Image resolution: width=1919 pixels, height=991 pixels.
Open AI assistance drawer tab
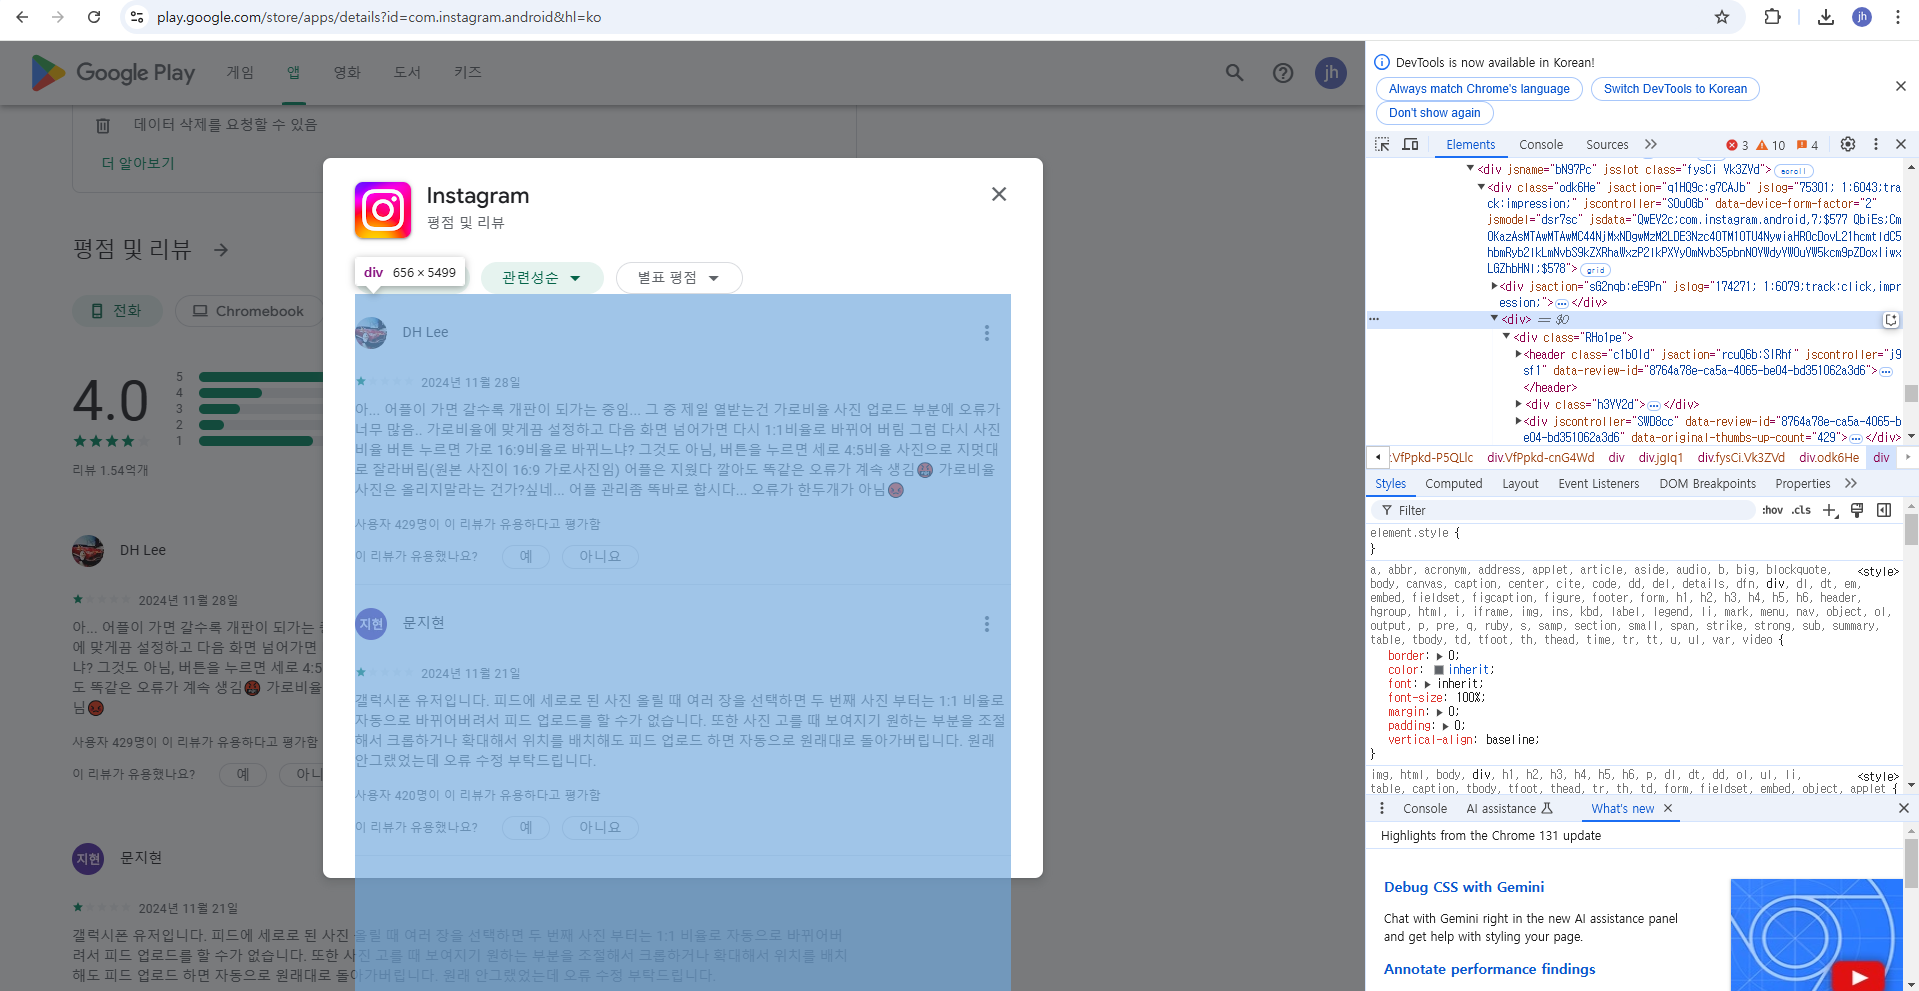(1509, 809)
